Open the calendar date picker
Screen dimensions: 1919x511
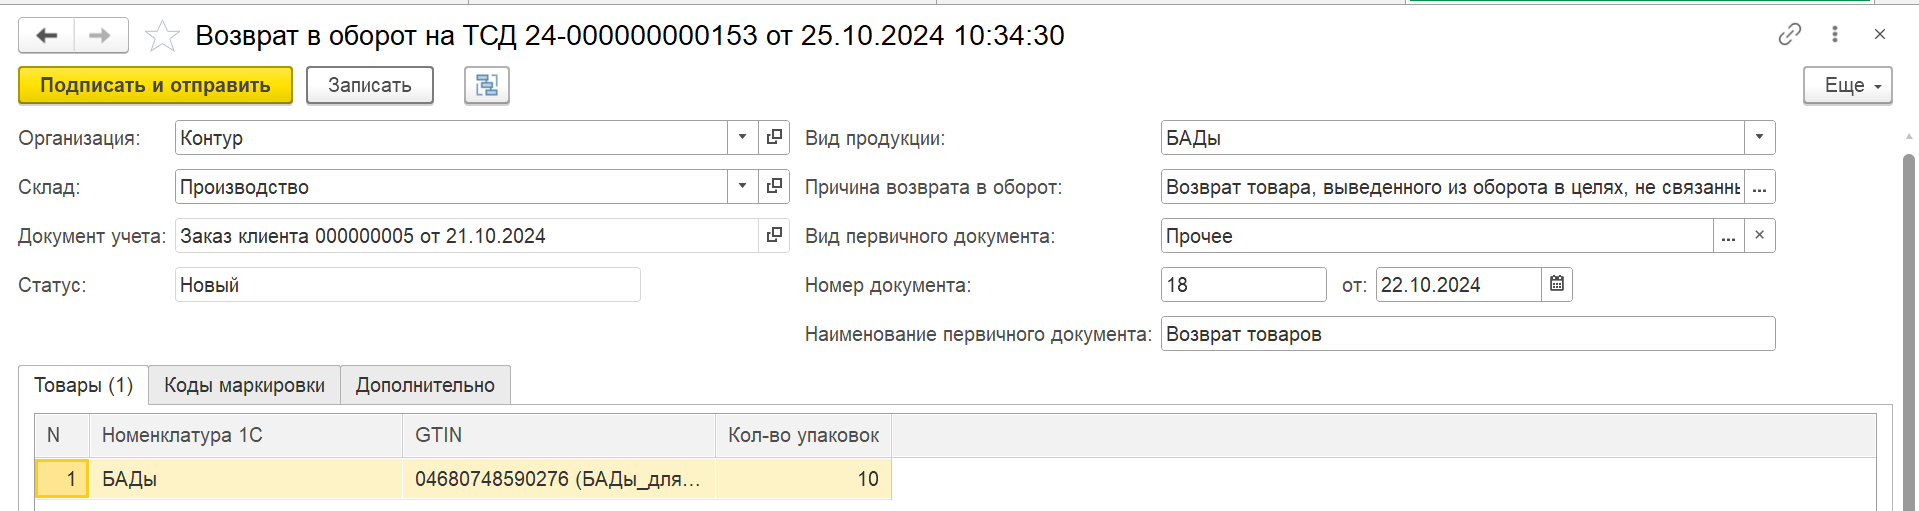pos(1557,284)
